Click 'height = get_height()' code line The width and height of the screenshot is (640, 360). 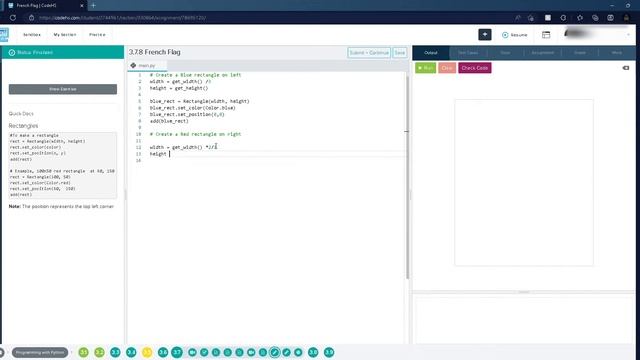click(x=179, y=88)
